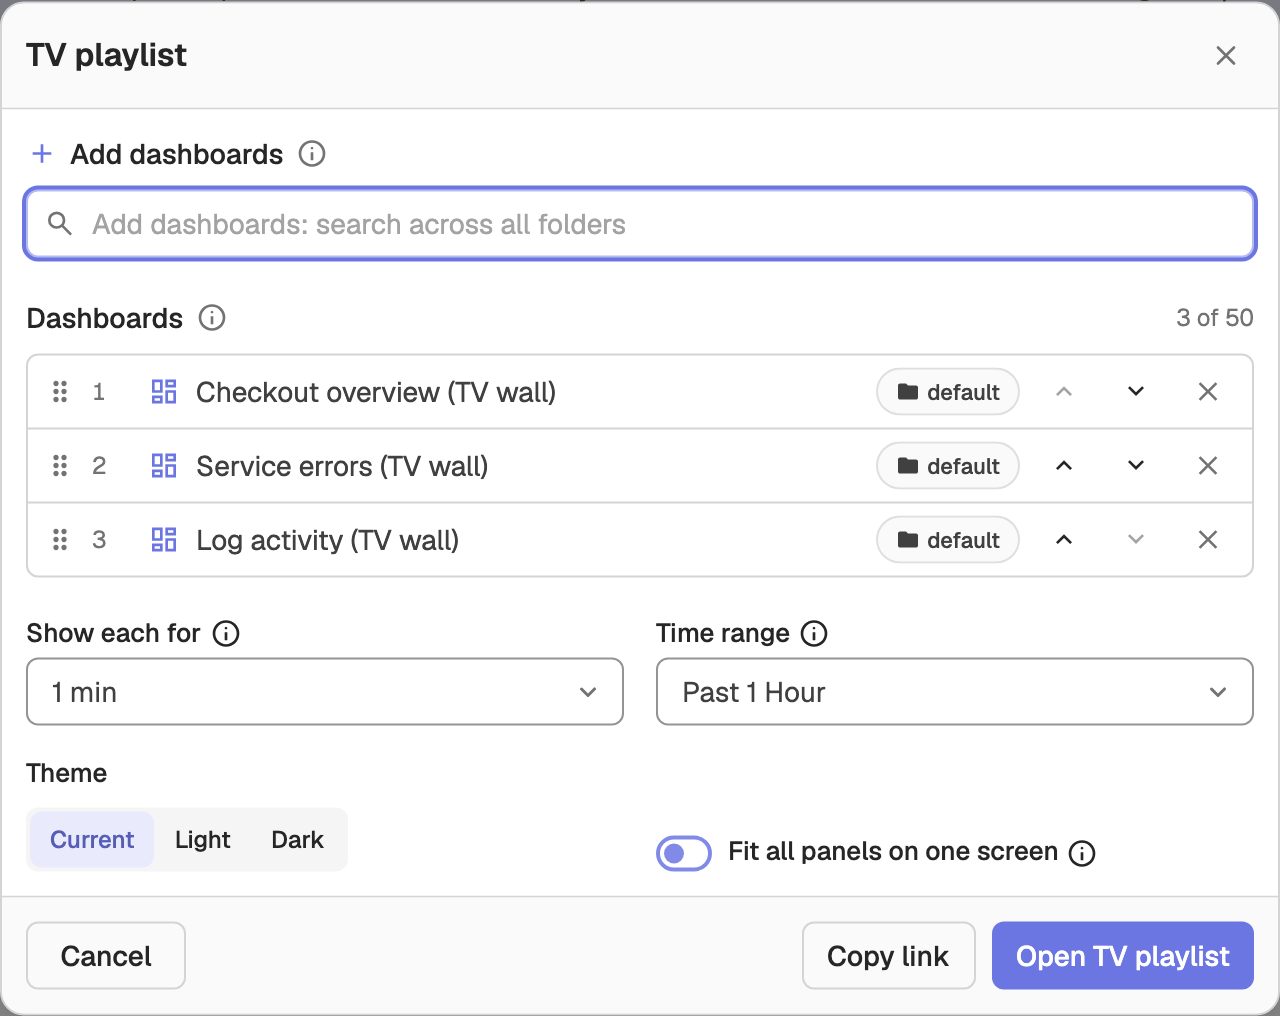
Task: Click default folder tag on Log activity row
Action: 948,540
